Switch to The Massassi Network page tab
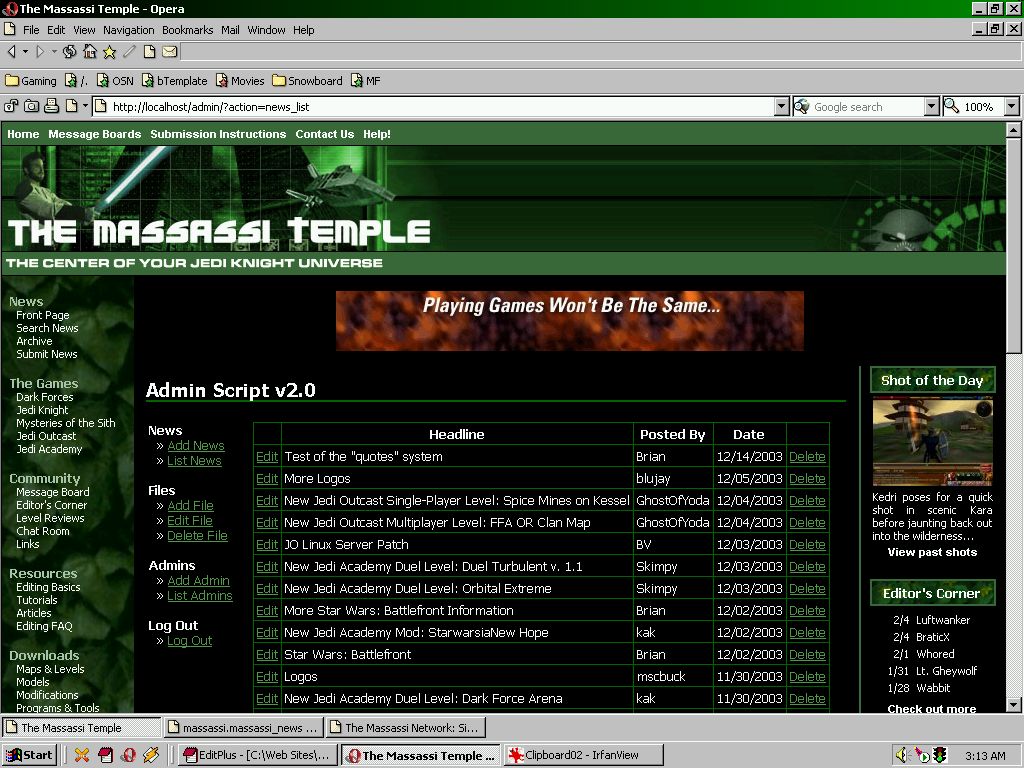1024x768 pixels. (x=405, y=728)
